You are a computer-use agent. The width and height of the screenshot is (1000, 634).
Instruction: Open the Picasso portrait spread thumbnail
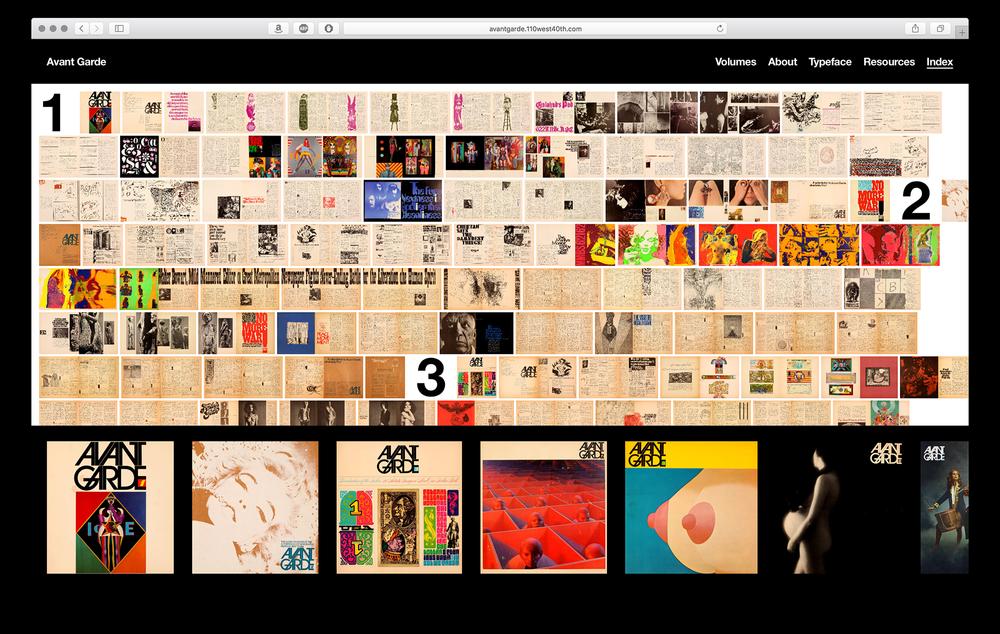(x=476, y=333)
